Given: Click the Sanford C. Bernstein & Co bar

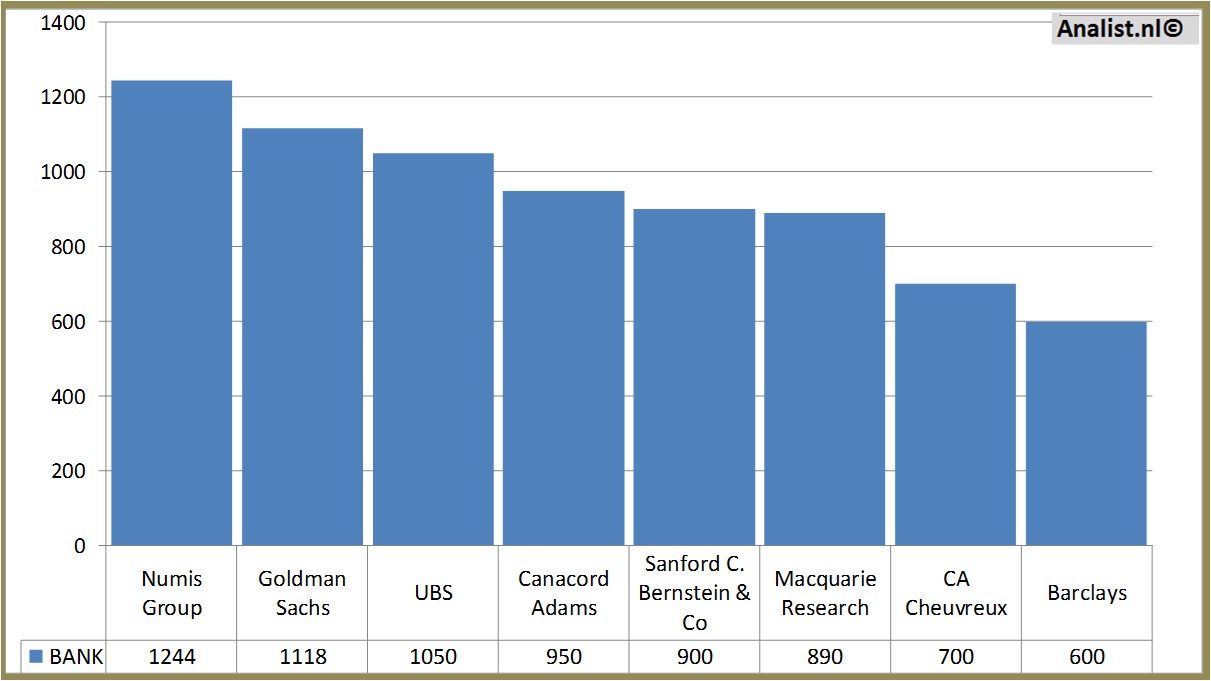Looking at the screenshot, I should [x=694, y=377].
